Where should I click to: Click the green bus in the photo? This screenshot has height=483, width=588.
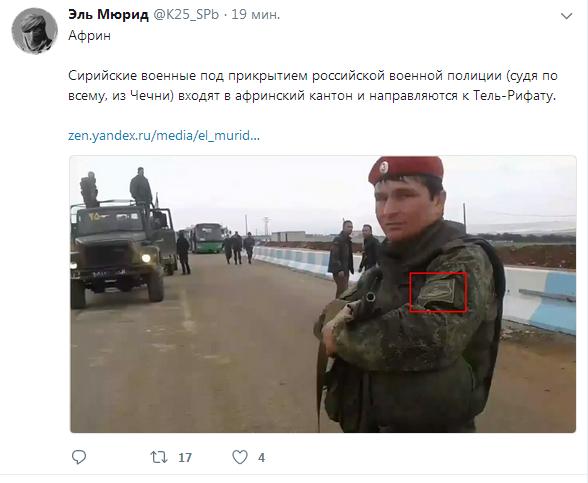point(208,238)
